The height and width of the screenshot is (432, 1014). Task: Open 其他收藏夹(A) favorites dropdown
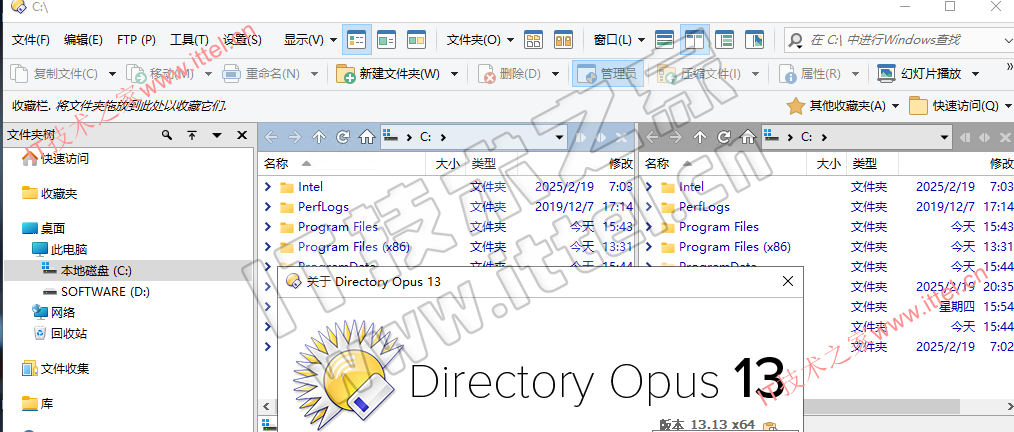coord(843,105)
